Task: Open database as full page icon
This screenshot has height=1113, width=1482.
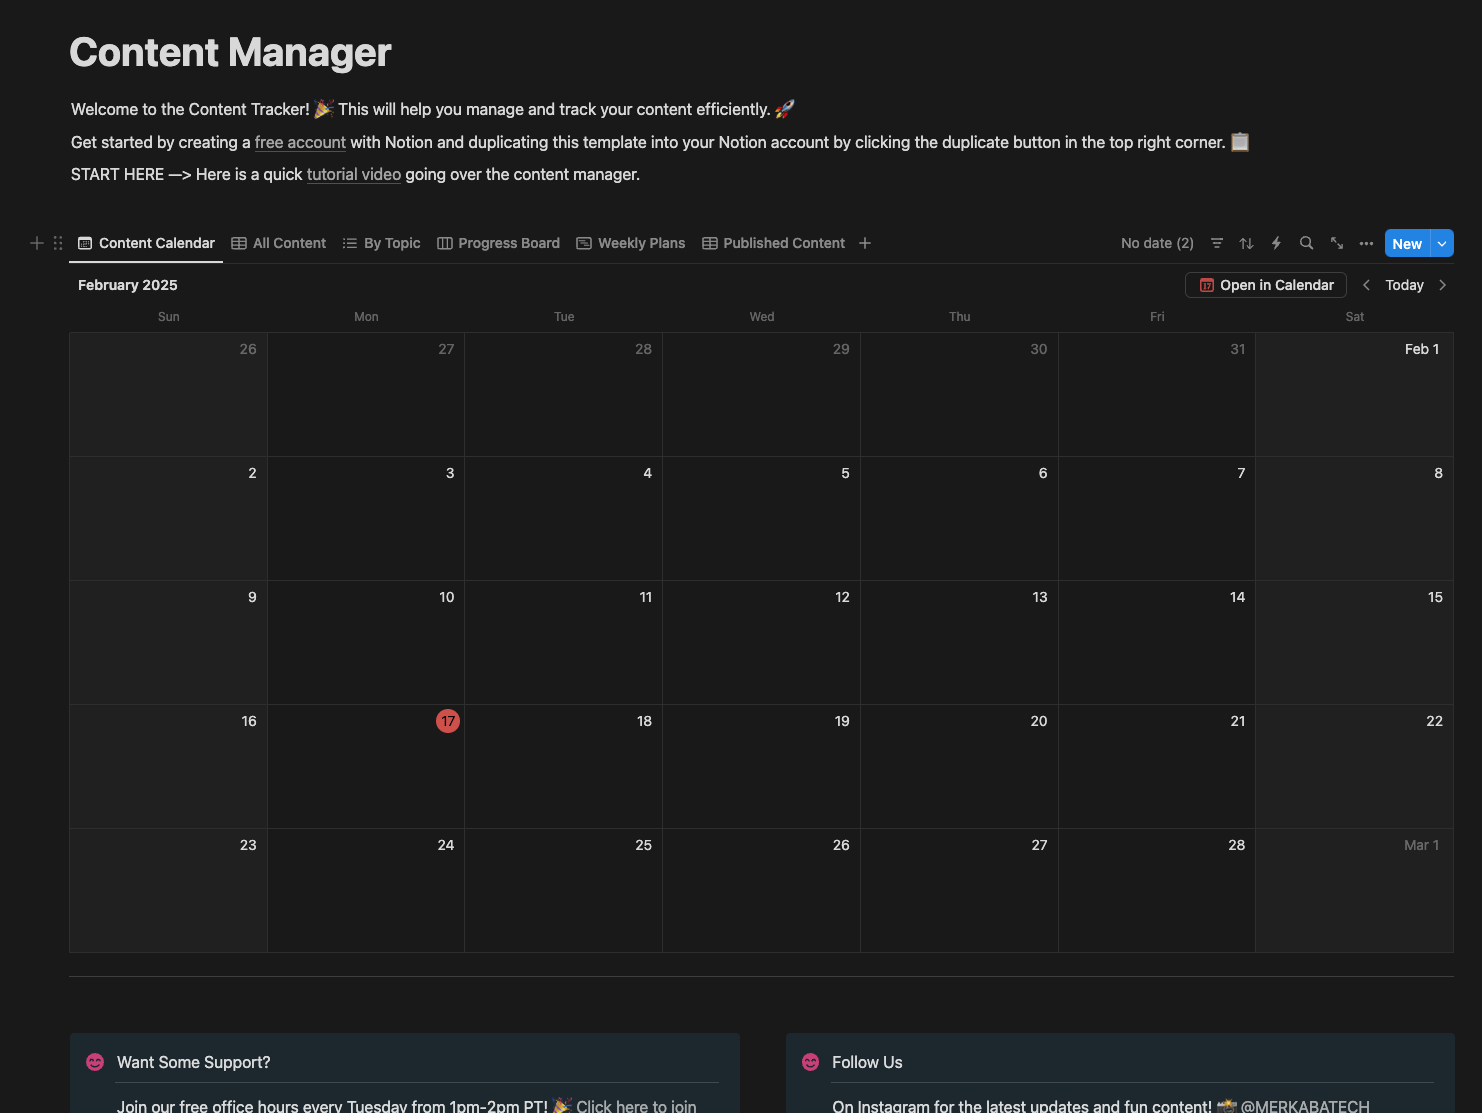Action: (x=1336, y=243)
